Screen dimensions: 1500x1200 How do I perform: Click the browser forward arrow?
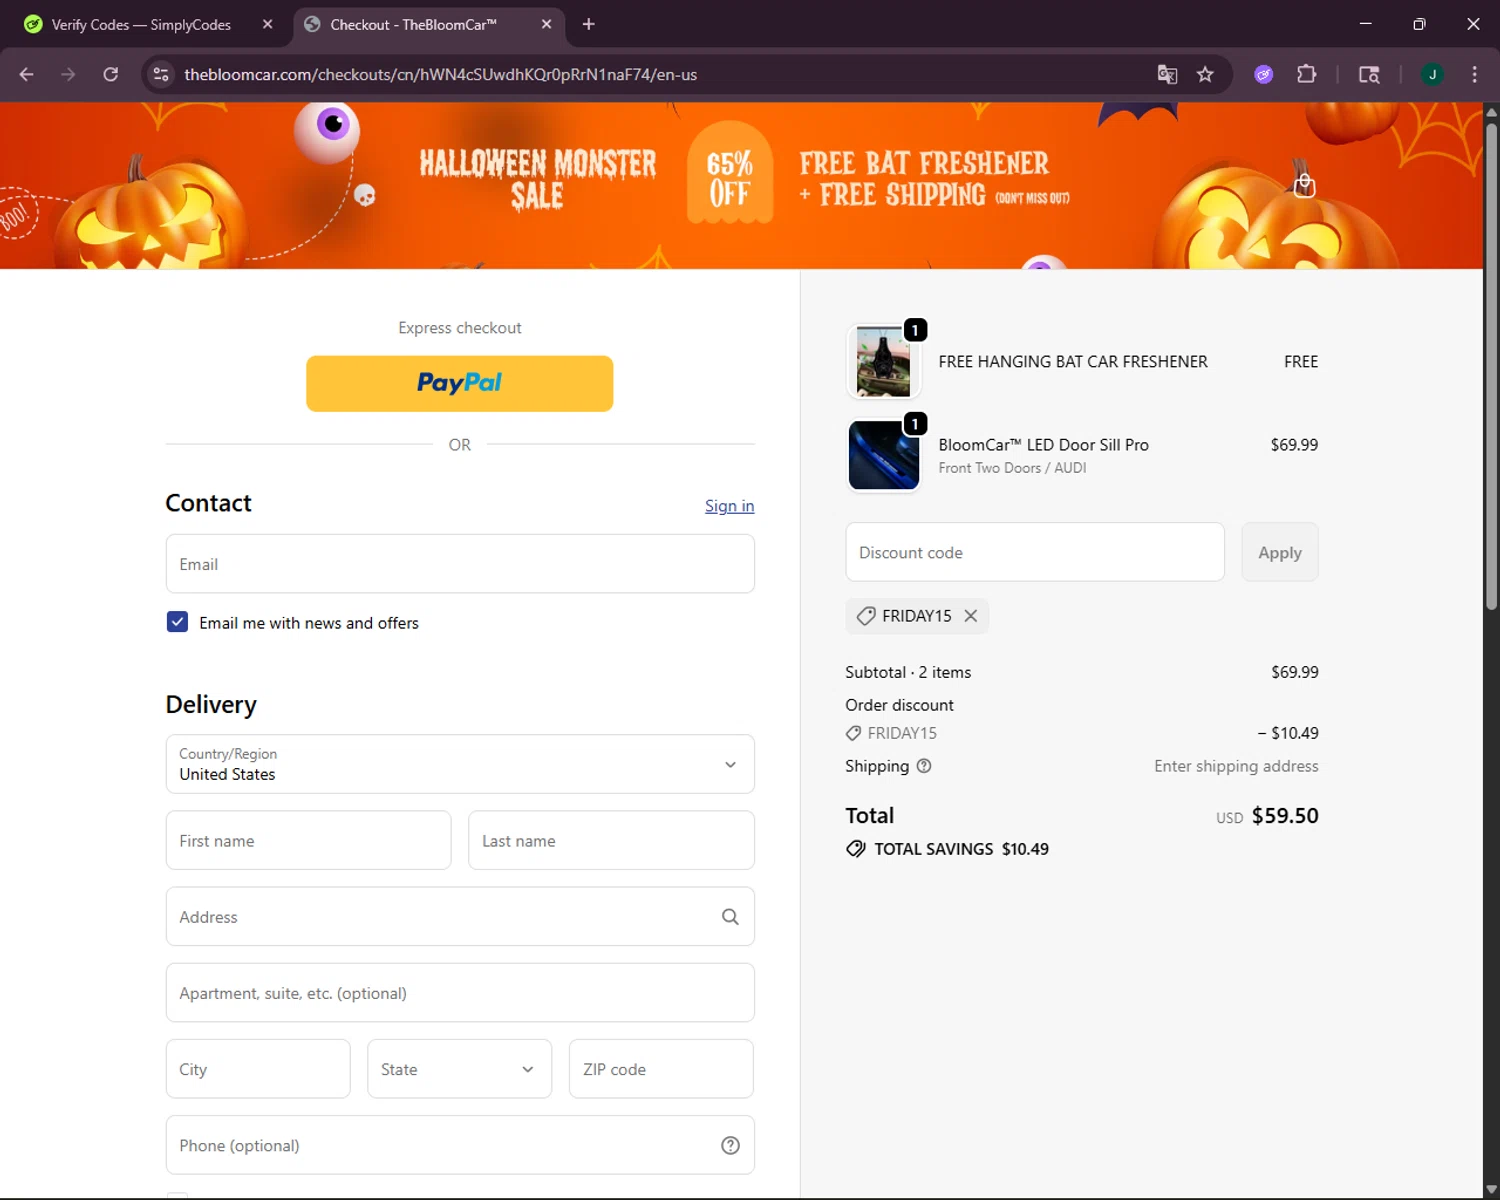tap(68, 75)
